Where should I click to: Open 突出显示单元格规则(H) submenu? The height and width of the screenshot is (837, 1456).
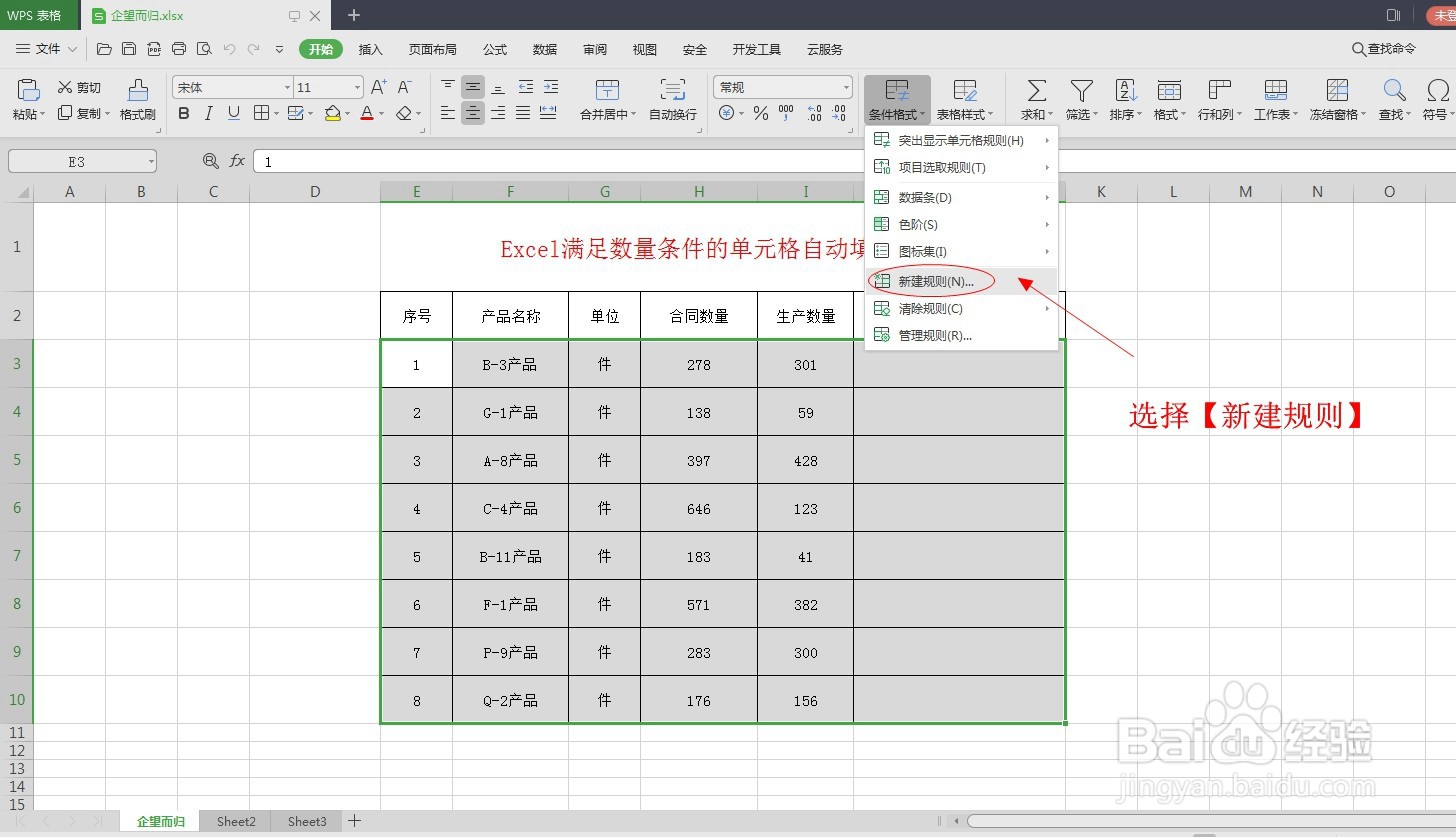coord(961,140)
